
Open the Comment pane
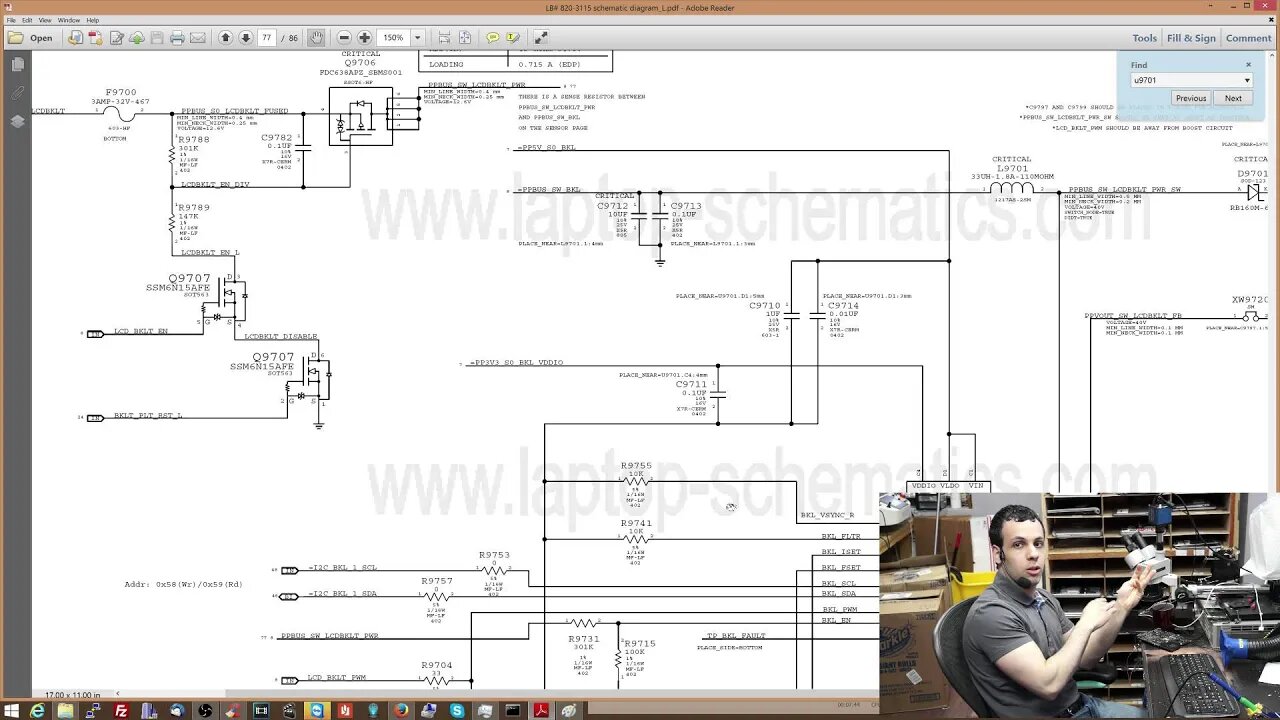click(x=1249, y=38)
